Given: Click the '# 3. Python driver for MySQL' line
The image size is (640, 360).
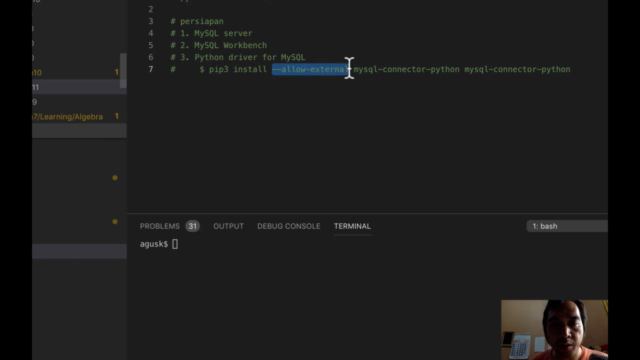Looking at the screenshot, I should (x=238, y=58).
